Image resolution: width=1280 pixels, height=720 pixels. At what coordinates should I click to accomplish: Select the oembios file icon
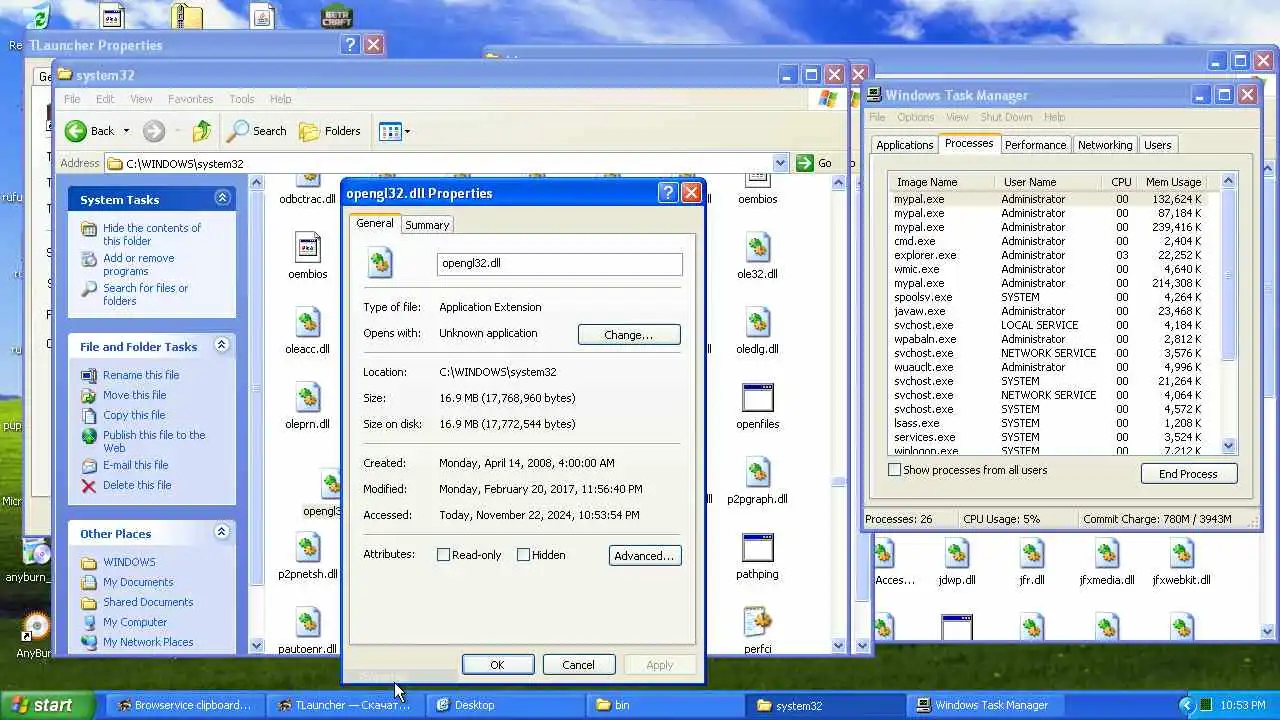(308, 247)
